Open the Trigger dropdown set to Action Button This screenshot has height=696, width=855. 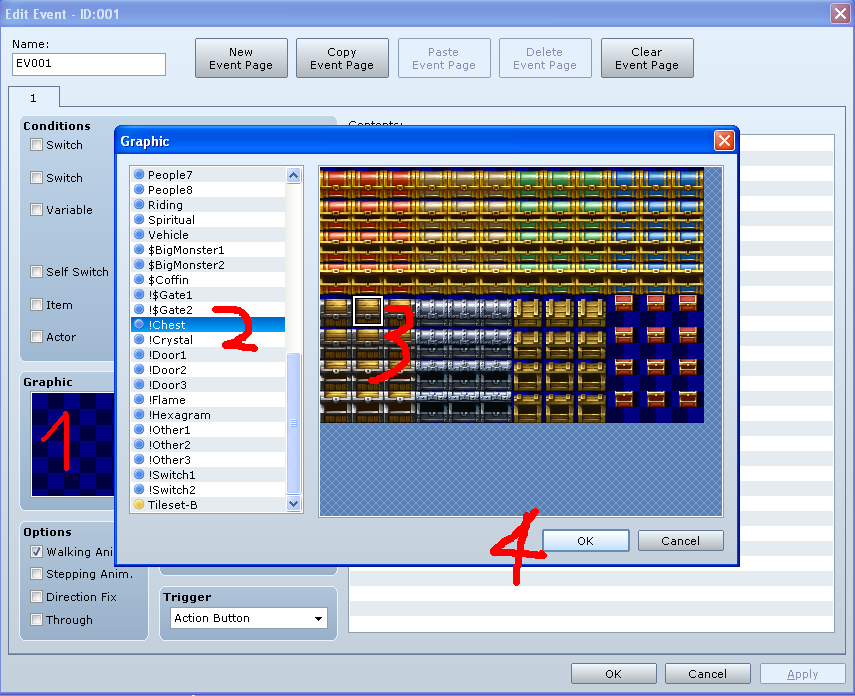click(x=249, y=618)
